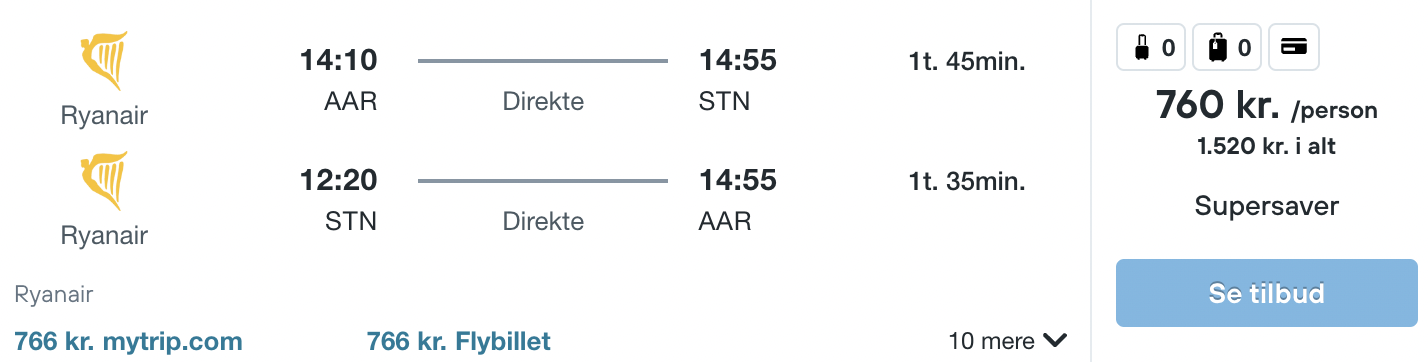Click the 'Supersaver' provider label
The height and width of the screenshot is (362, 1428).
[x=1267, y=207]
